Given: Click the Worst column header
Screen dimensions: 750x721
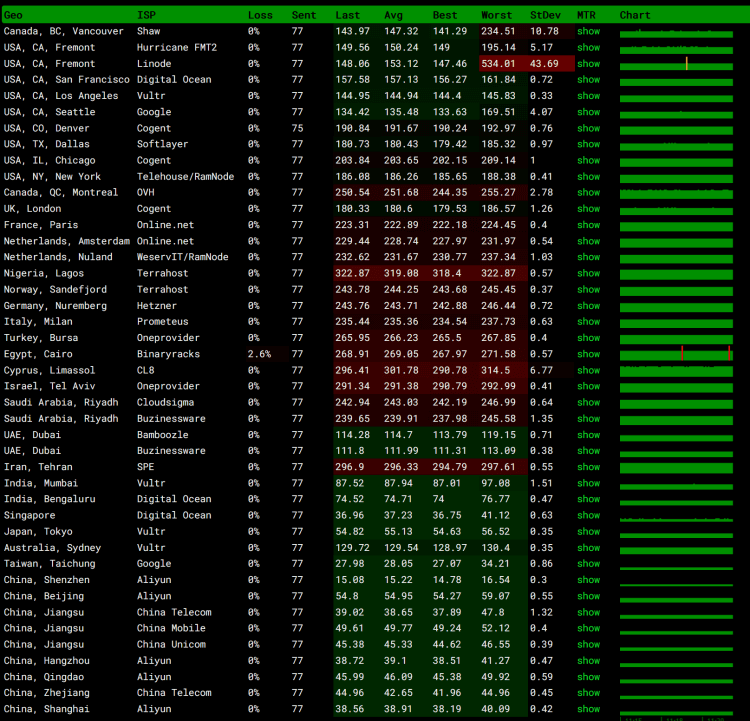Looking at the screenshot, I should coord(496,15).
